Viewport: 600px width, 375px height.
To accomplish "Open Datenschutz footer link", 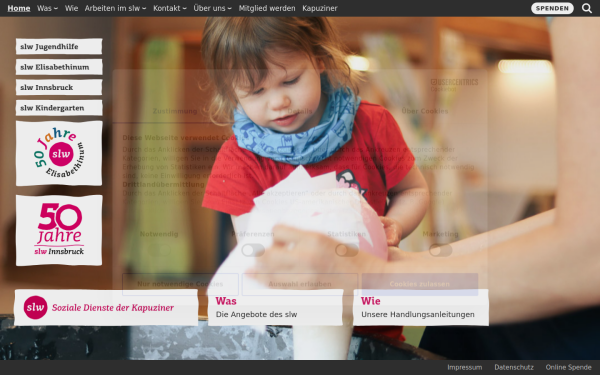I will [x=514, y=367].
